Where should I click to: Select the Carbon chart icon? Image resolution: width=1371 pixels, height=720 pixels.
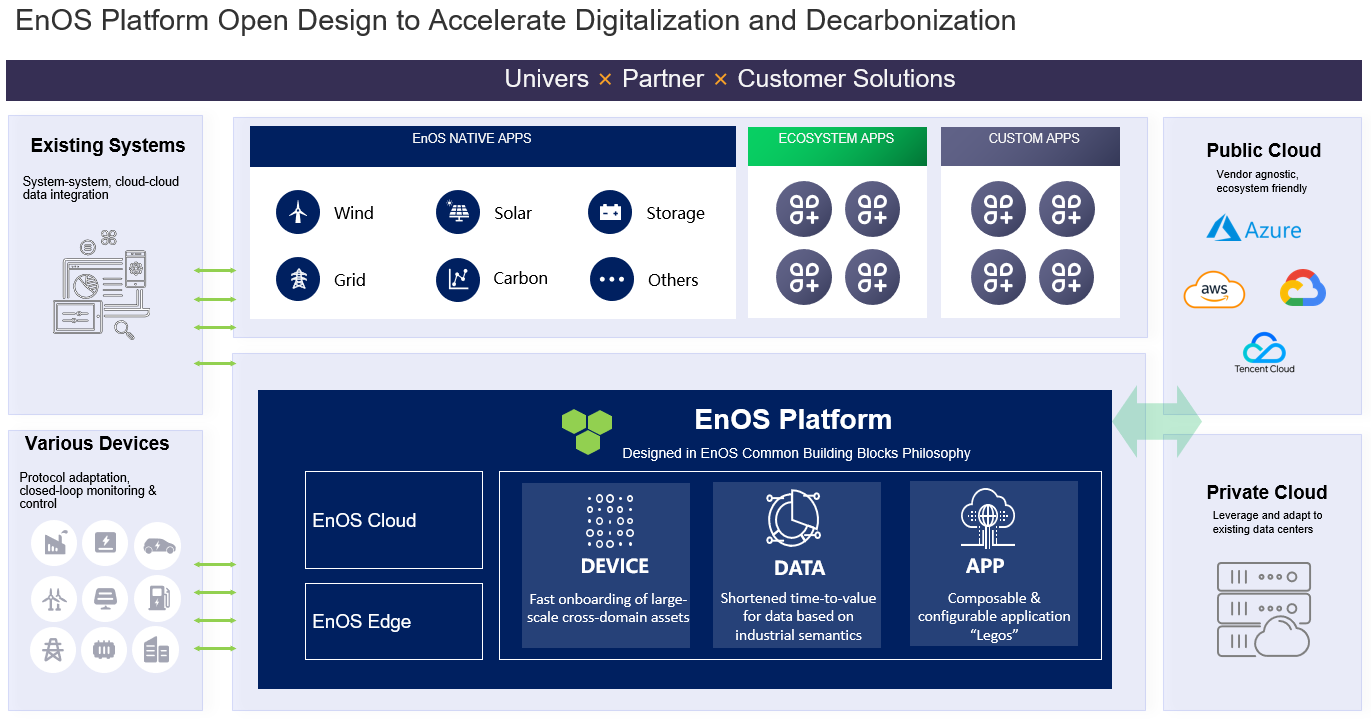458,280
